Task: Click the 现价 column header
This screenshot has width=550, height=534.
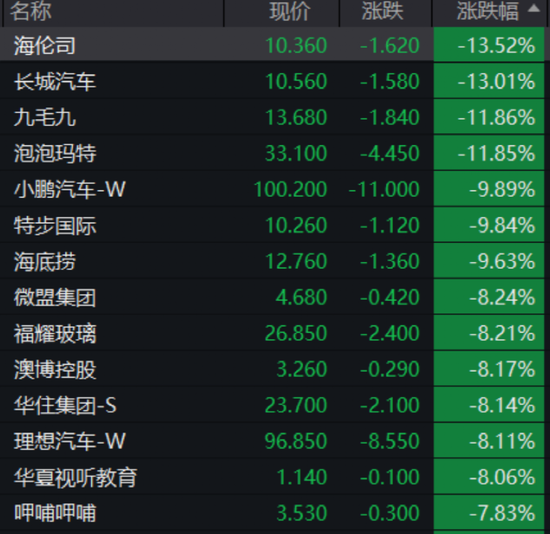Action: click(290, 11)
